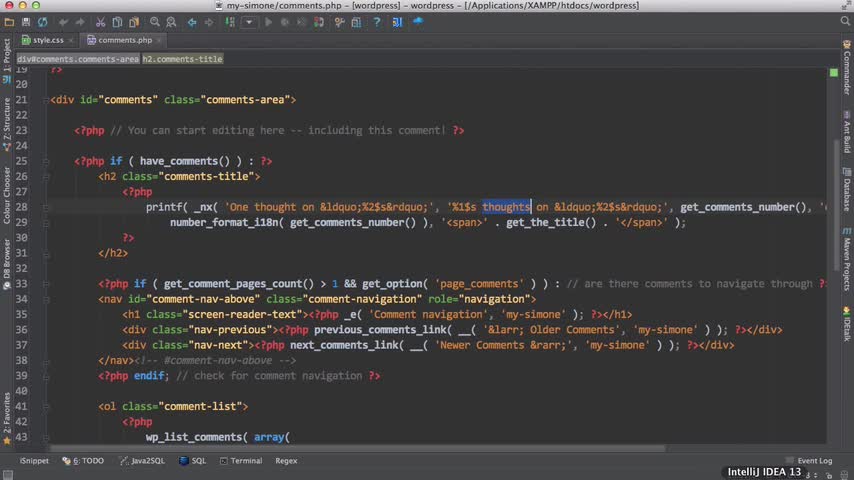Open the iSnippet bottom panel
Screen dimensions: 854x480
click(34, 461)
